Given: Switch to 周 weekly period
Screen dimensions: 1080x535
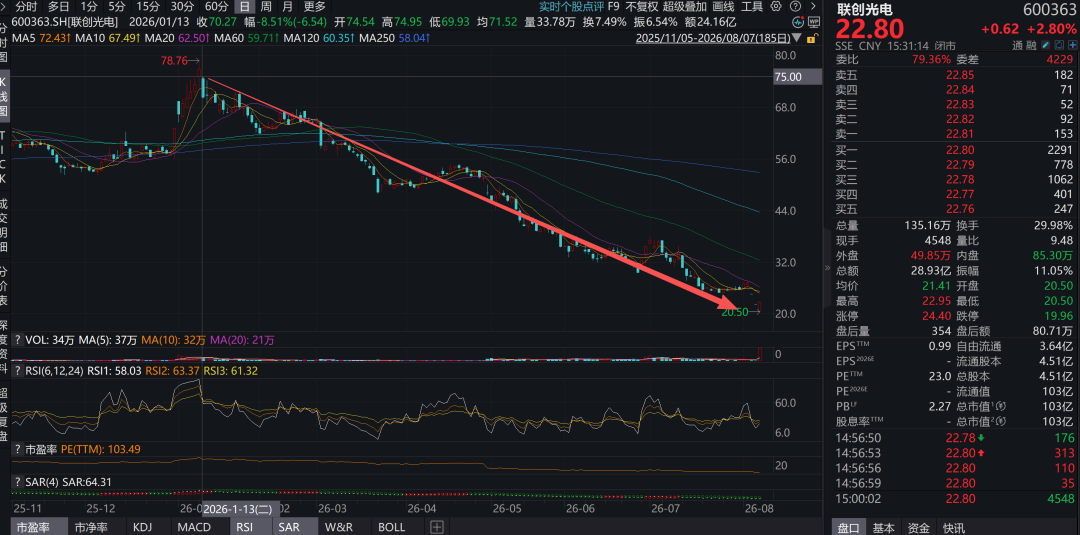Looking at the screenshot, I should coord(265,6).
